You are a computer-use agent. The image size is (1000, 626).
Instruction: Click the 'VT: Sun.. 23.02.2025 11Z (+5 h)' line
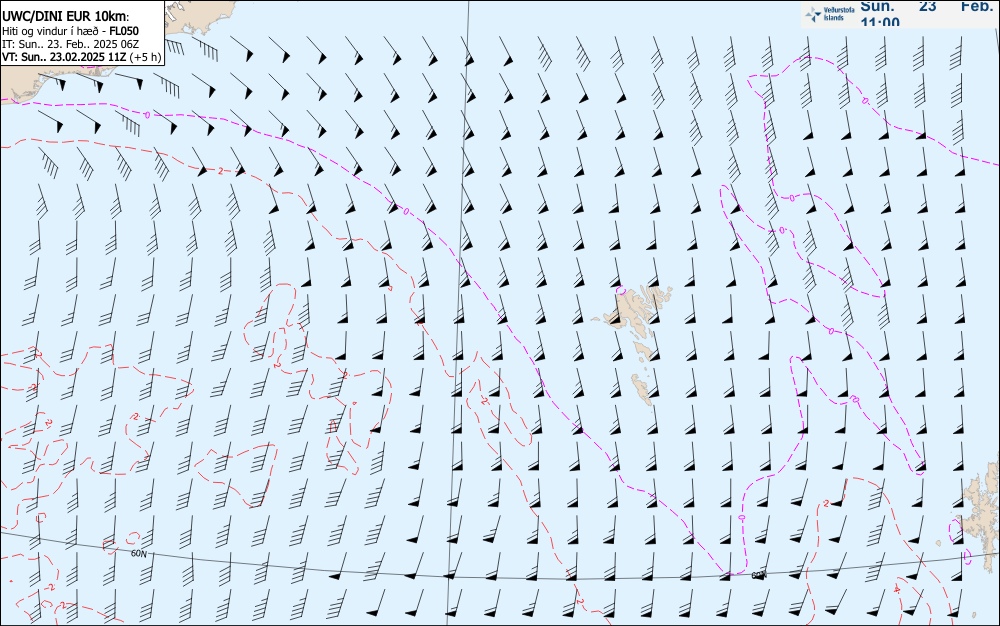coord(82,57)
